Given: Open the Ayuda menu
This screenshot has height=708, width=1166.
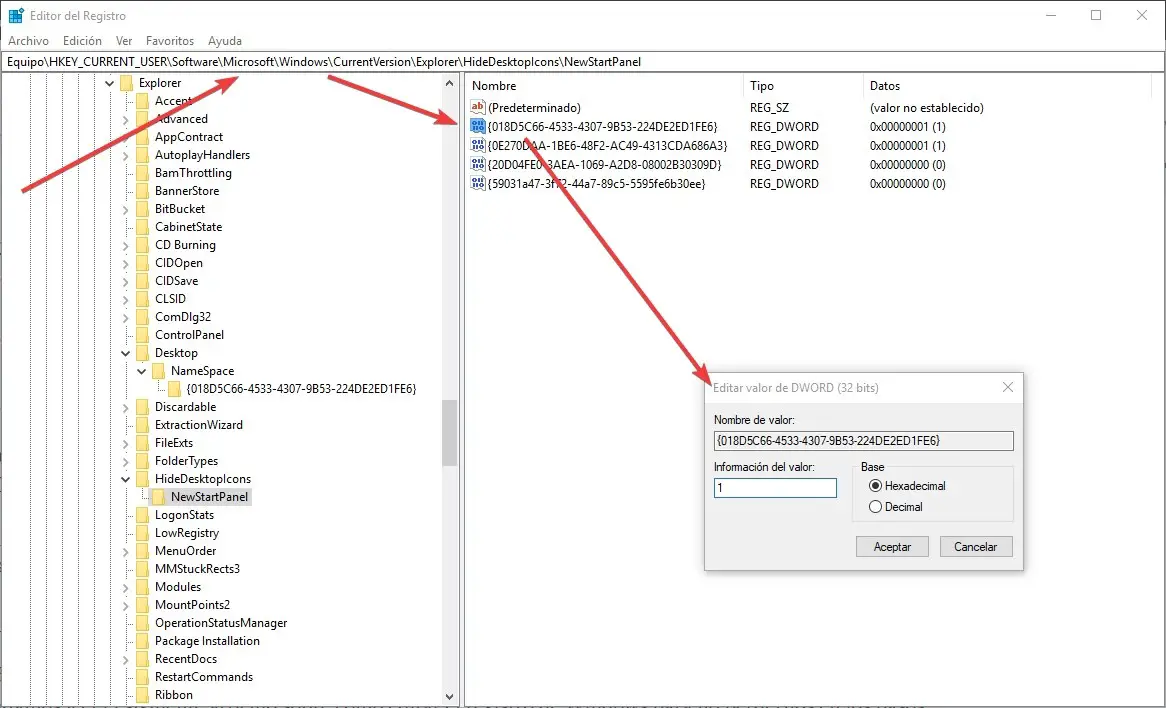Looking at the screenshot, I should point(225,41).
